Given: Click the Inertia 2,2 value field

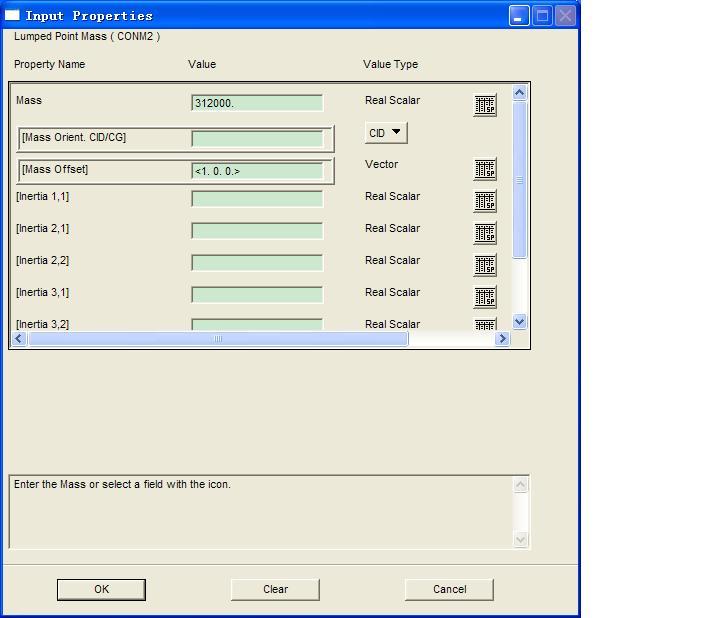Looking at the screenshot, I should [257, 263].
